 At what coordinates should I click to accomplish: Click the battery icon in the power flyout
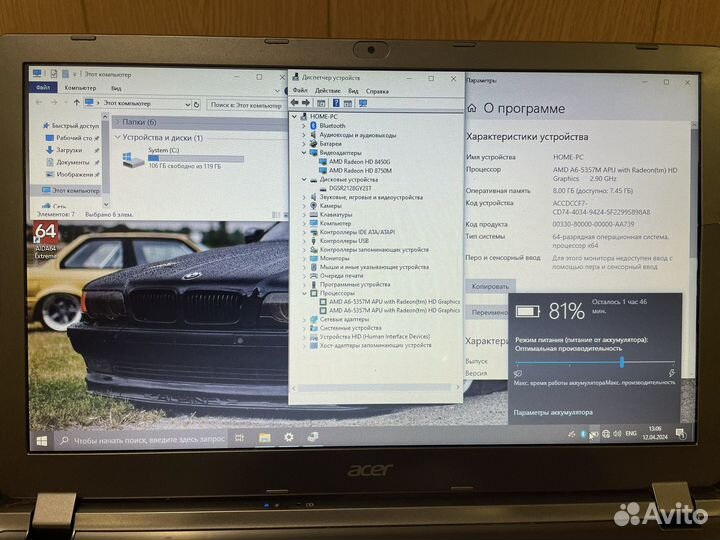click(x=527, y=312)
